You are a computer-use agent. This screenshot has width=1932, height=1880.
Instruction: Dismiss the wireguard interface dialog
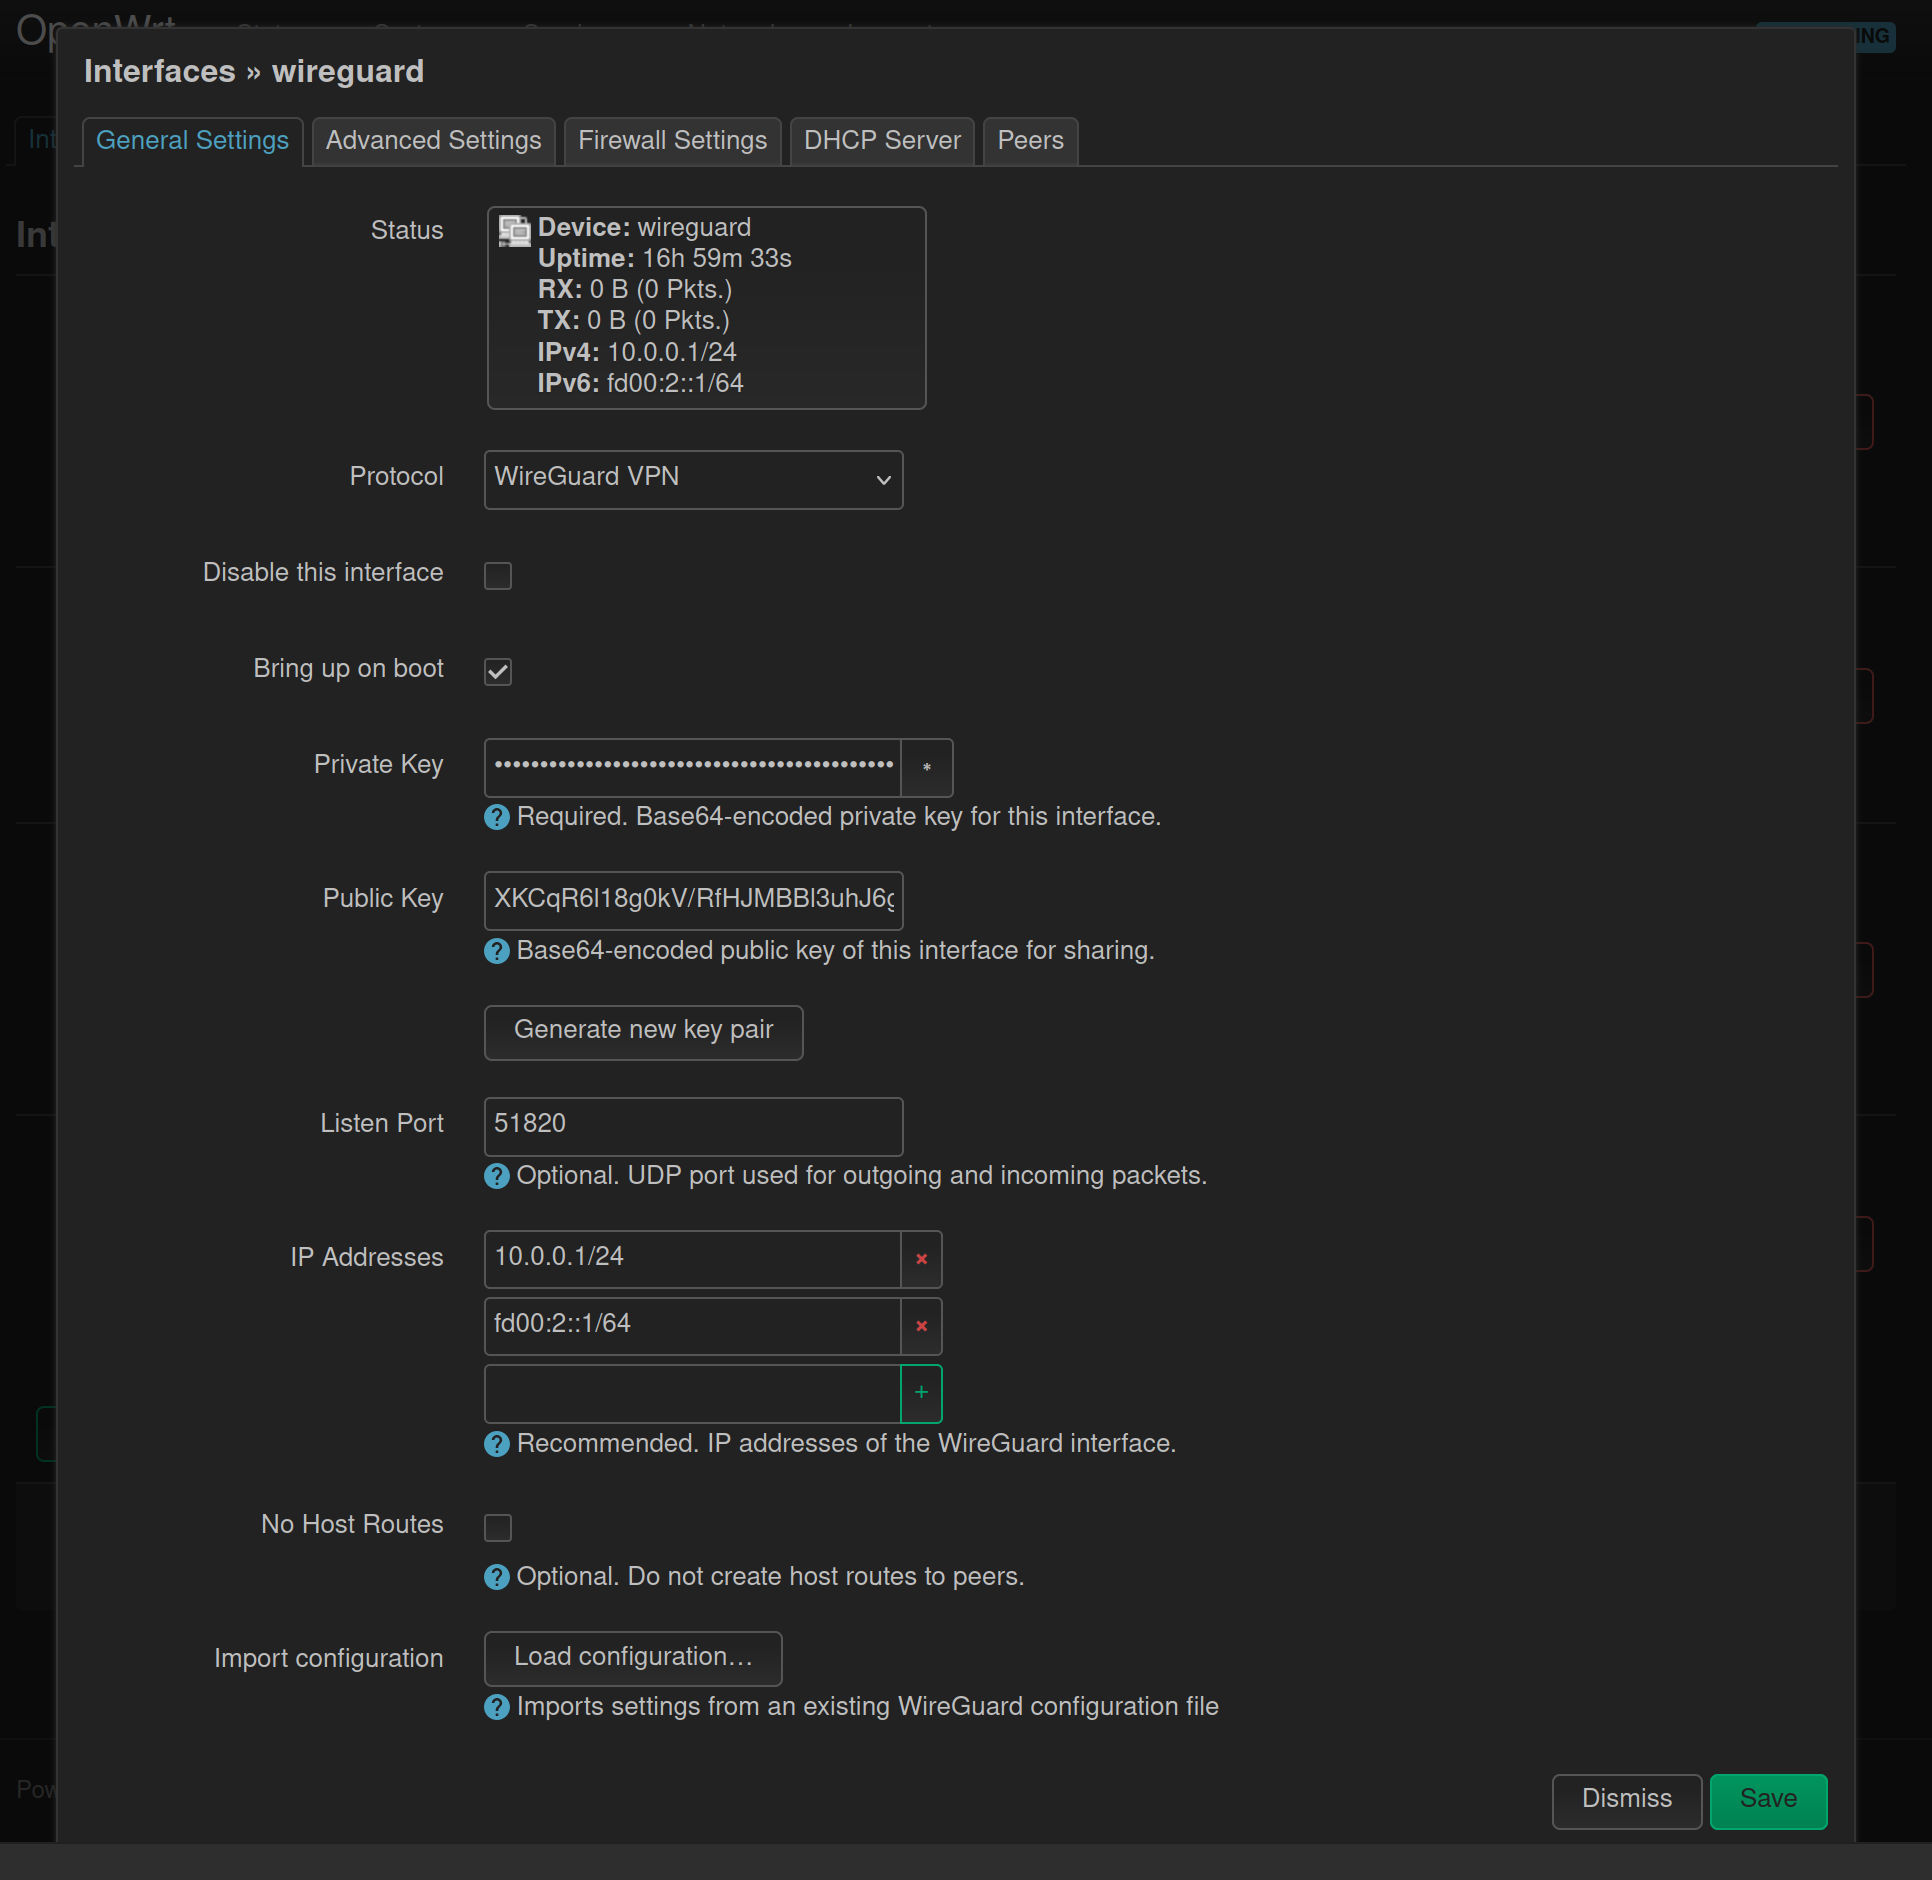(1626, 1801)
